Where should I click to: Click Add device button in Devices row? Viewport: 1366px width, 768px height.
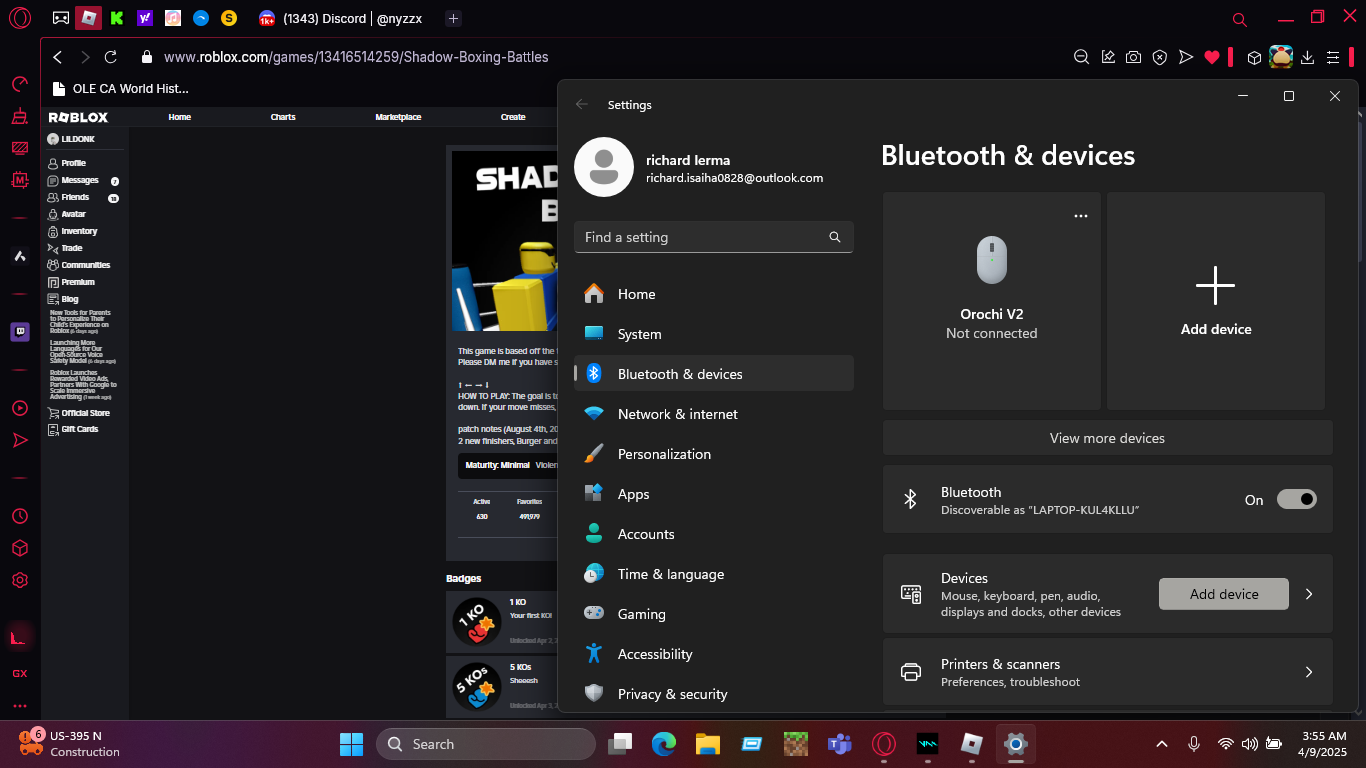pos(1224,594)
